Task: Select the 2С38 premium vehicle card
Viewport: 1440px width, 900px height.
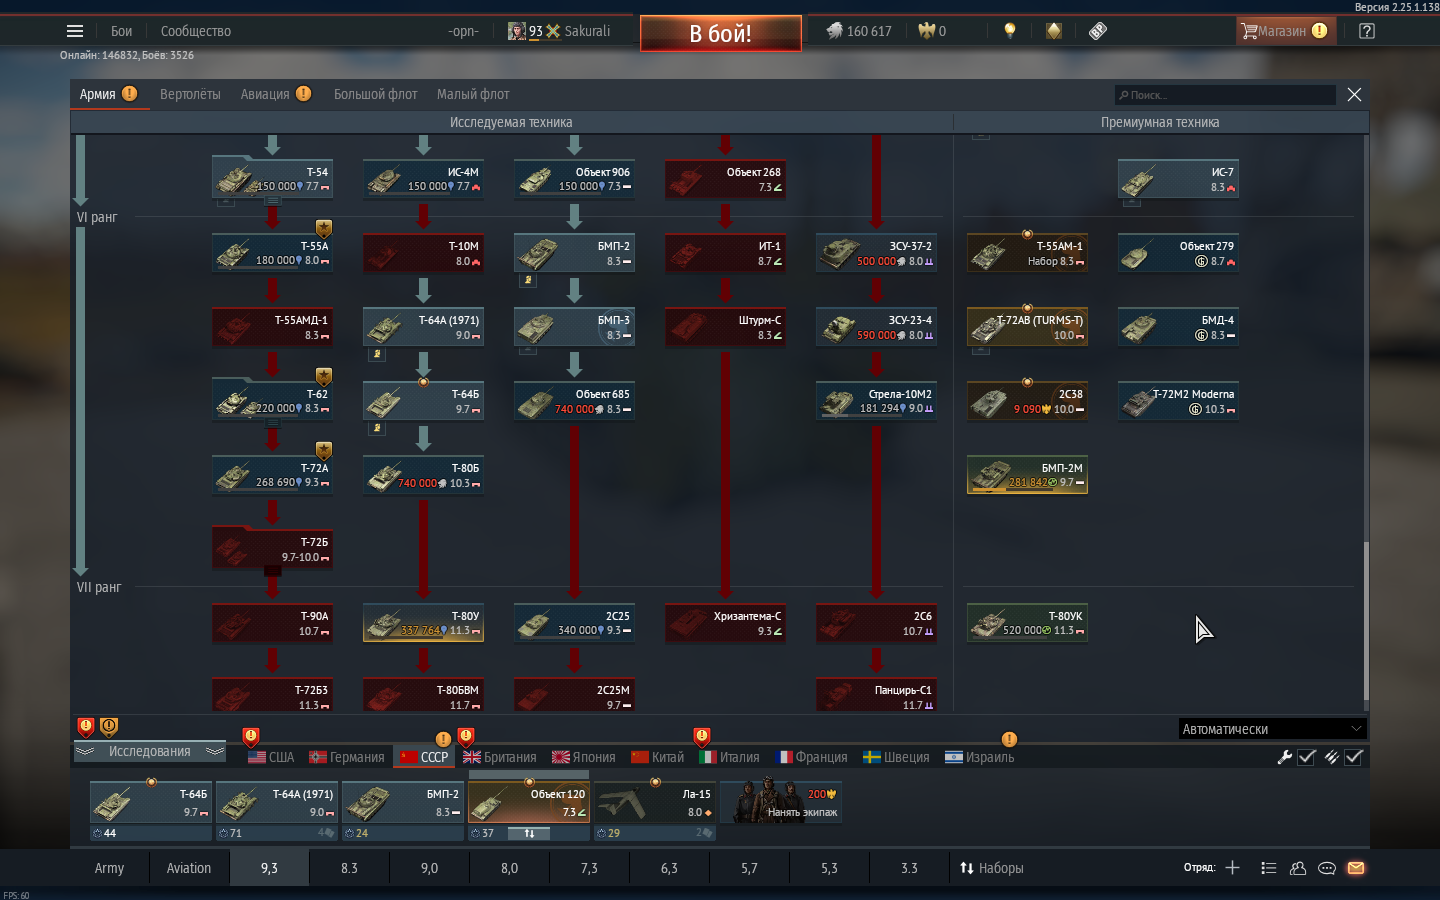Action: (1027, 401)
